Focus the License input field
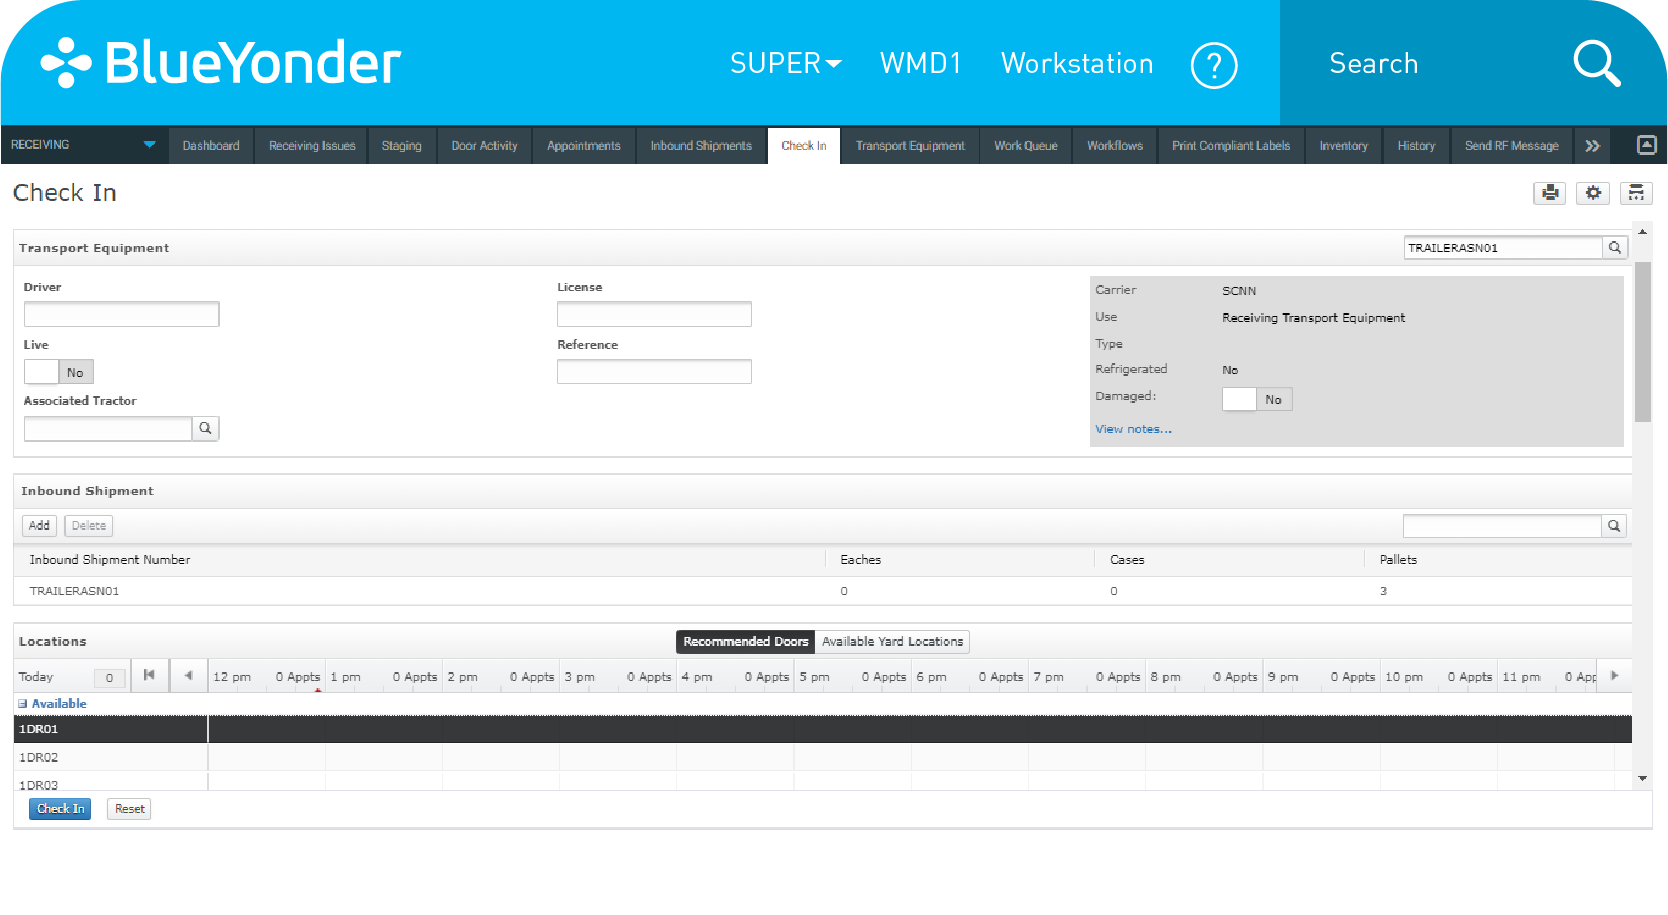 click(654, 314)
